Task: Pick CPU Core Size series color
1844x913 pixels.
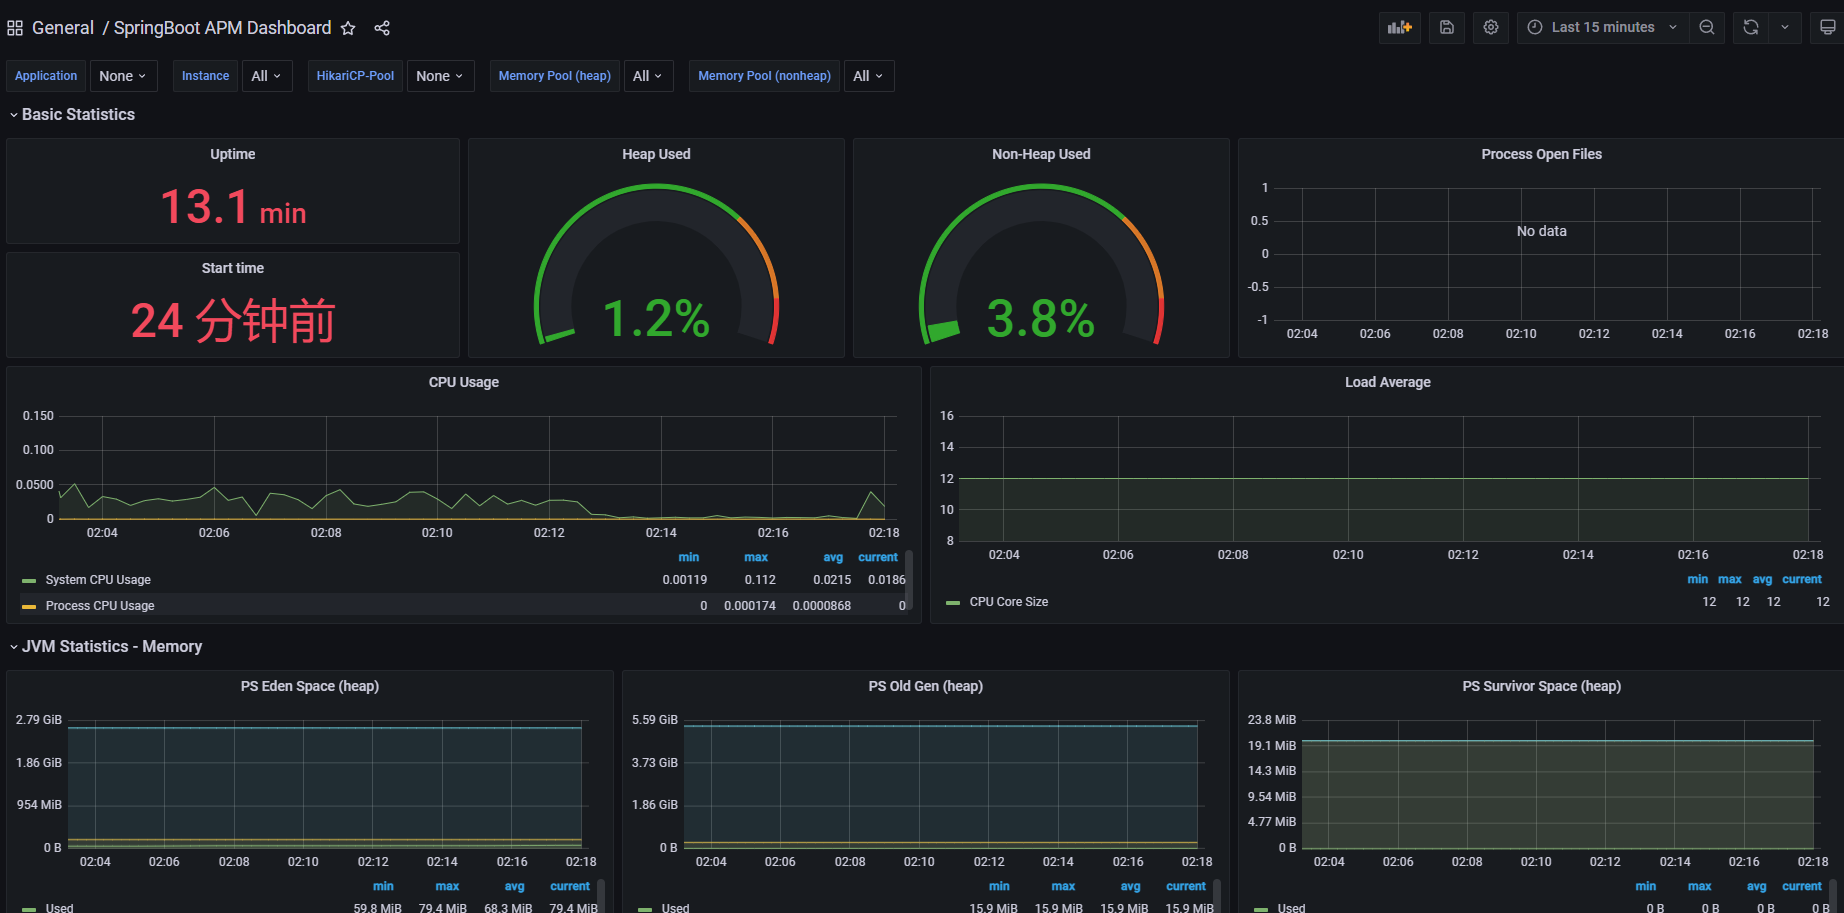Action: 953,602
